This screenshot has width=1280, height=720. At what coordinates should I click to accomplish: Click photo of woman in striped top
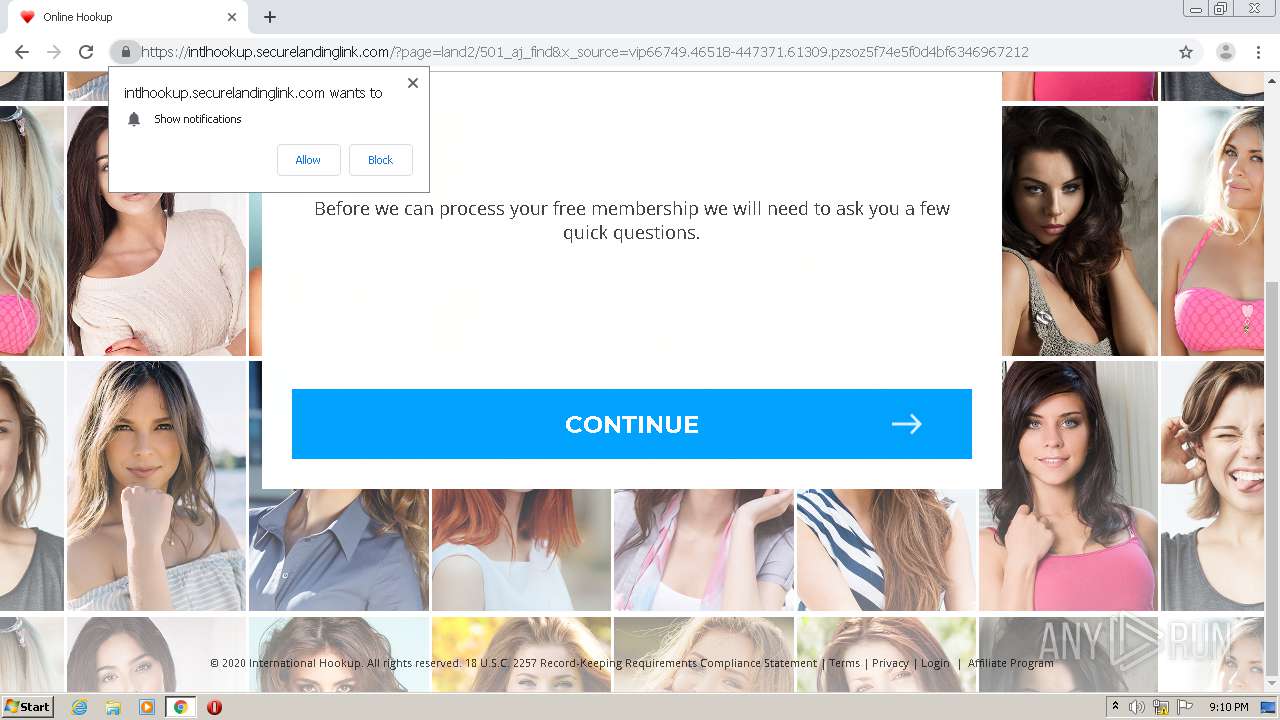[x=886, y=548]
